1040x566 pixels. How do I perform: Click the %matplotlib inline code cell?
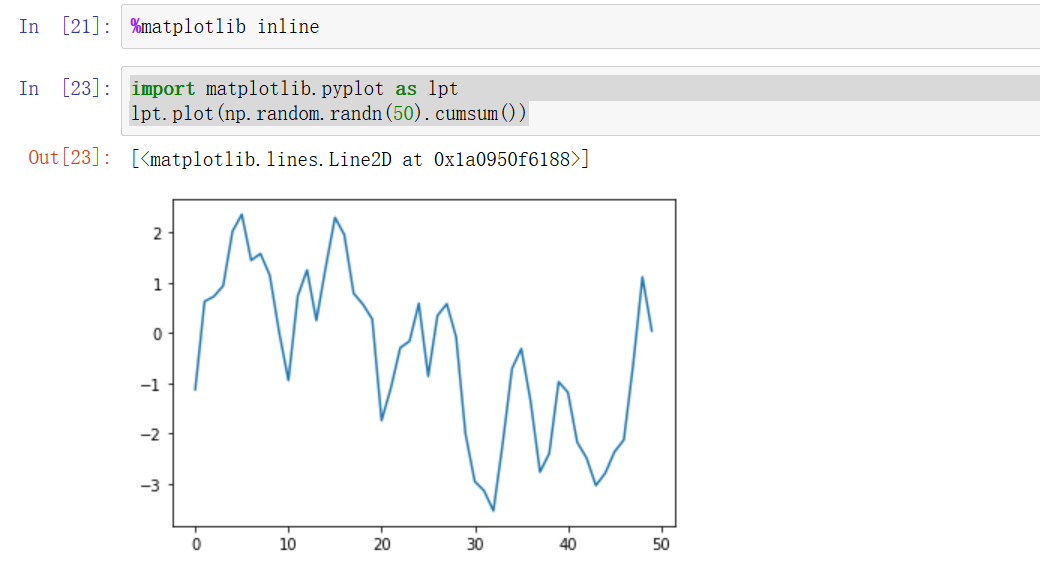(580, 27)
